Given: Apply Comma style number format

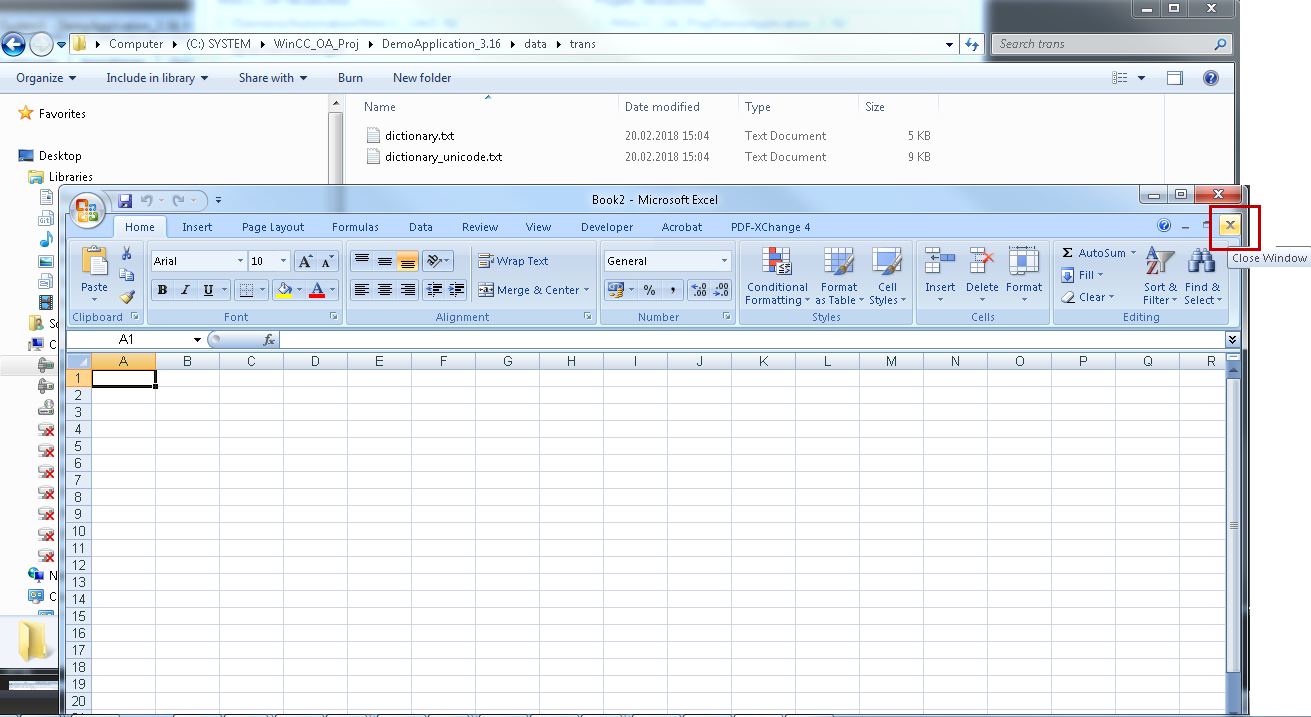Looking at the screenshot, I should (672, 290).
